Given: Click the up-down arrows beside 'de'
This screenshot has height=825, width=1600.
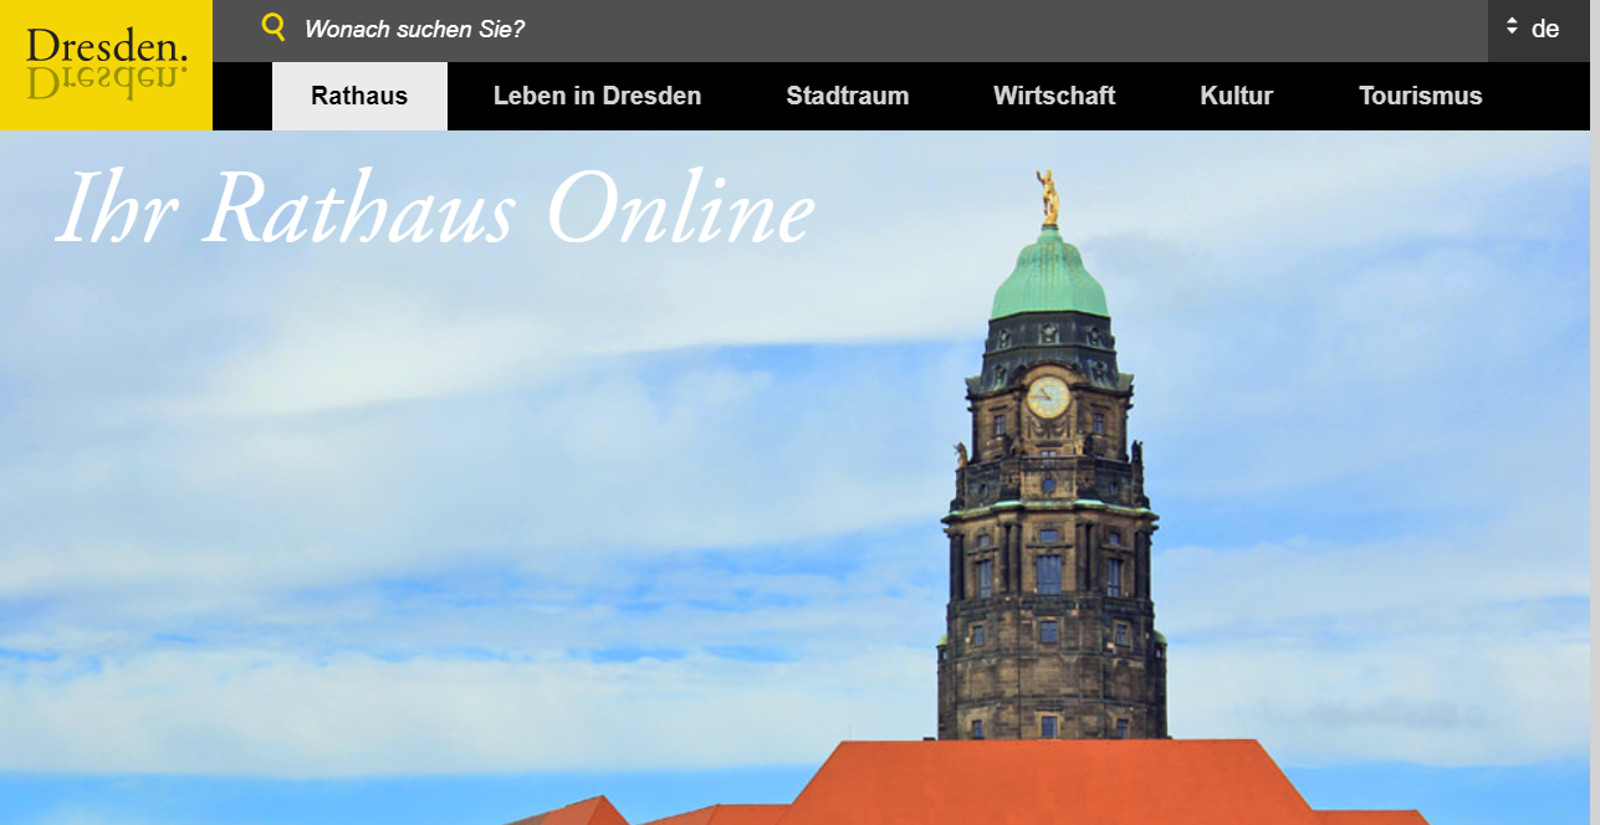Looking at the screenshot, I should [1512, 27].
